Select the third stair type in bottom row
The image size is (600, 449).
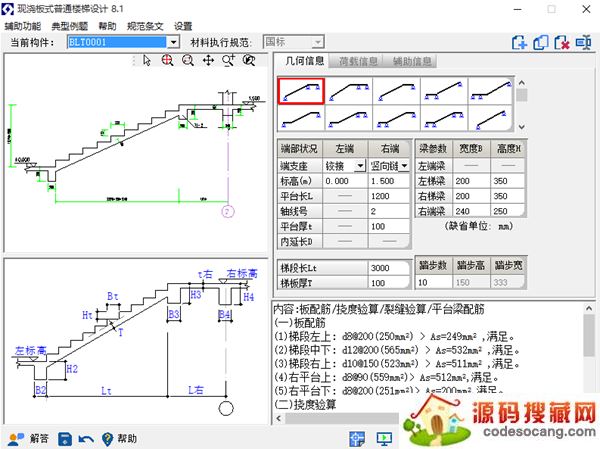pyautogui.click(x=396, y=118)
